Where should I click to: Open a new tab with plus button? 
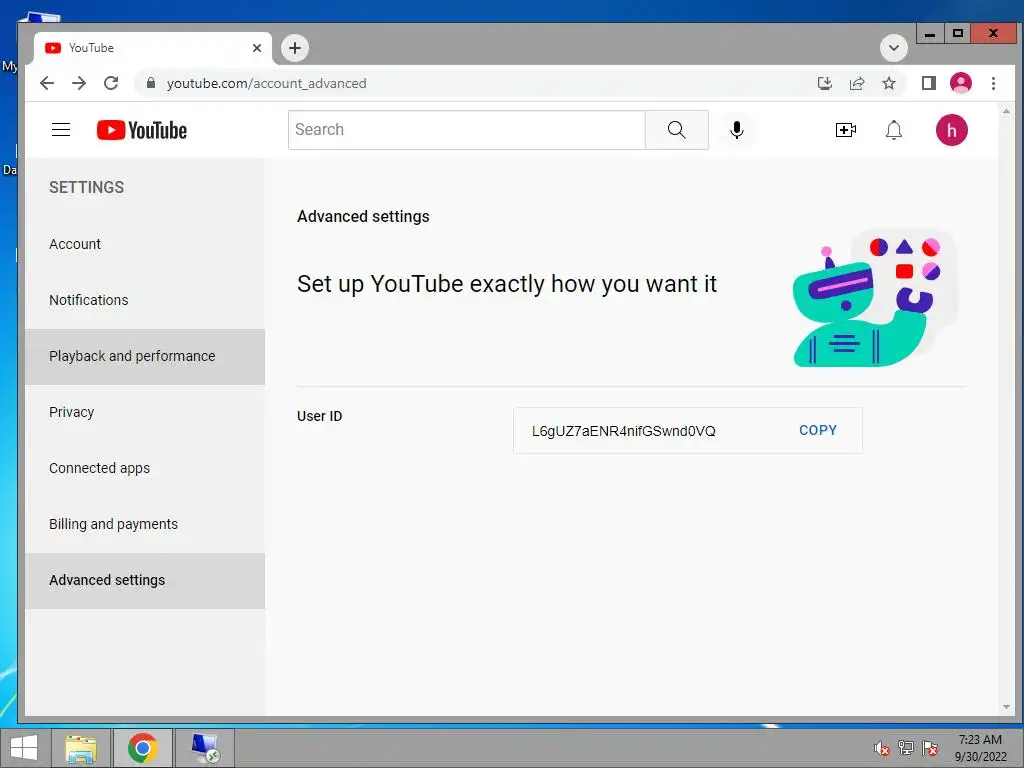[295, 48]
